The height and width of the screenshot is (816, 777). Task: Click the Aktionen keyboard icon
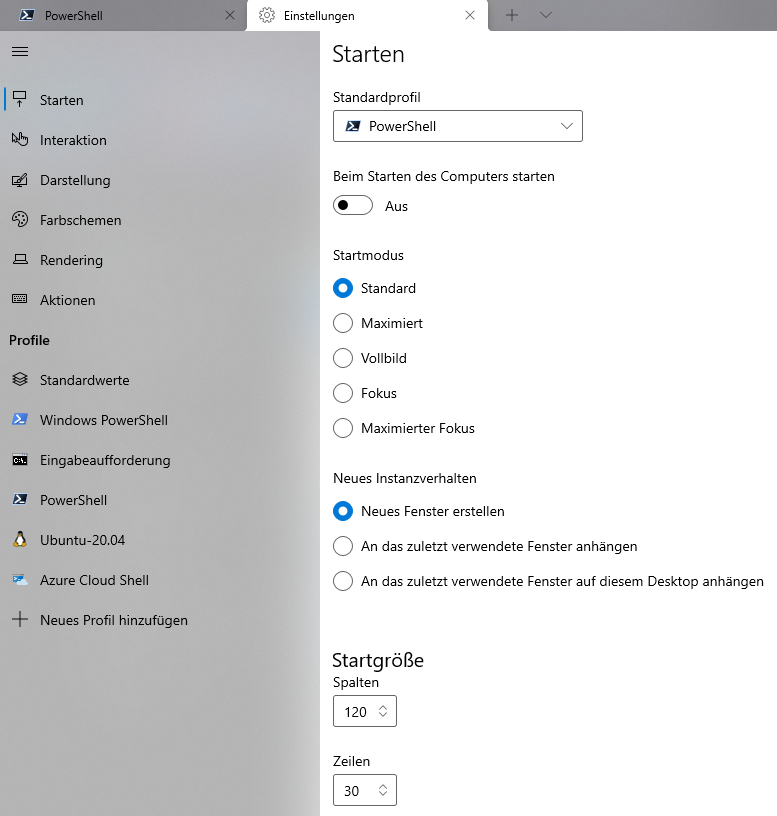point(20,299)
